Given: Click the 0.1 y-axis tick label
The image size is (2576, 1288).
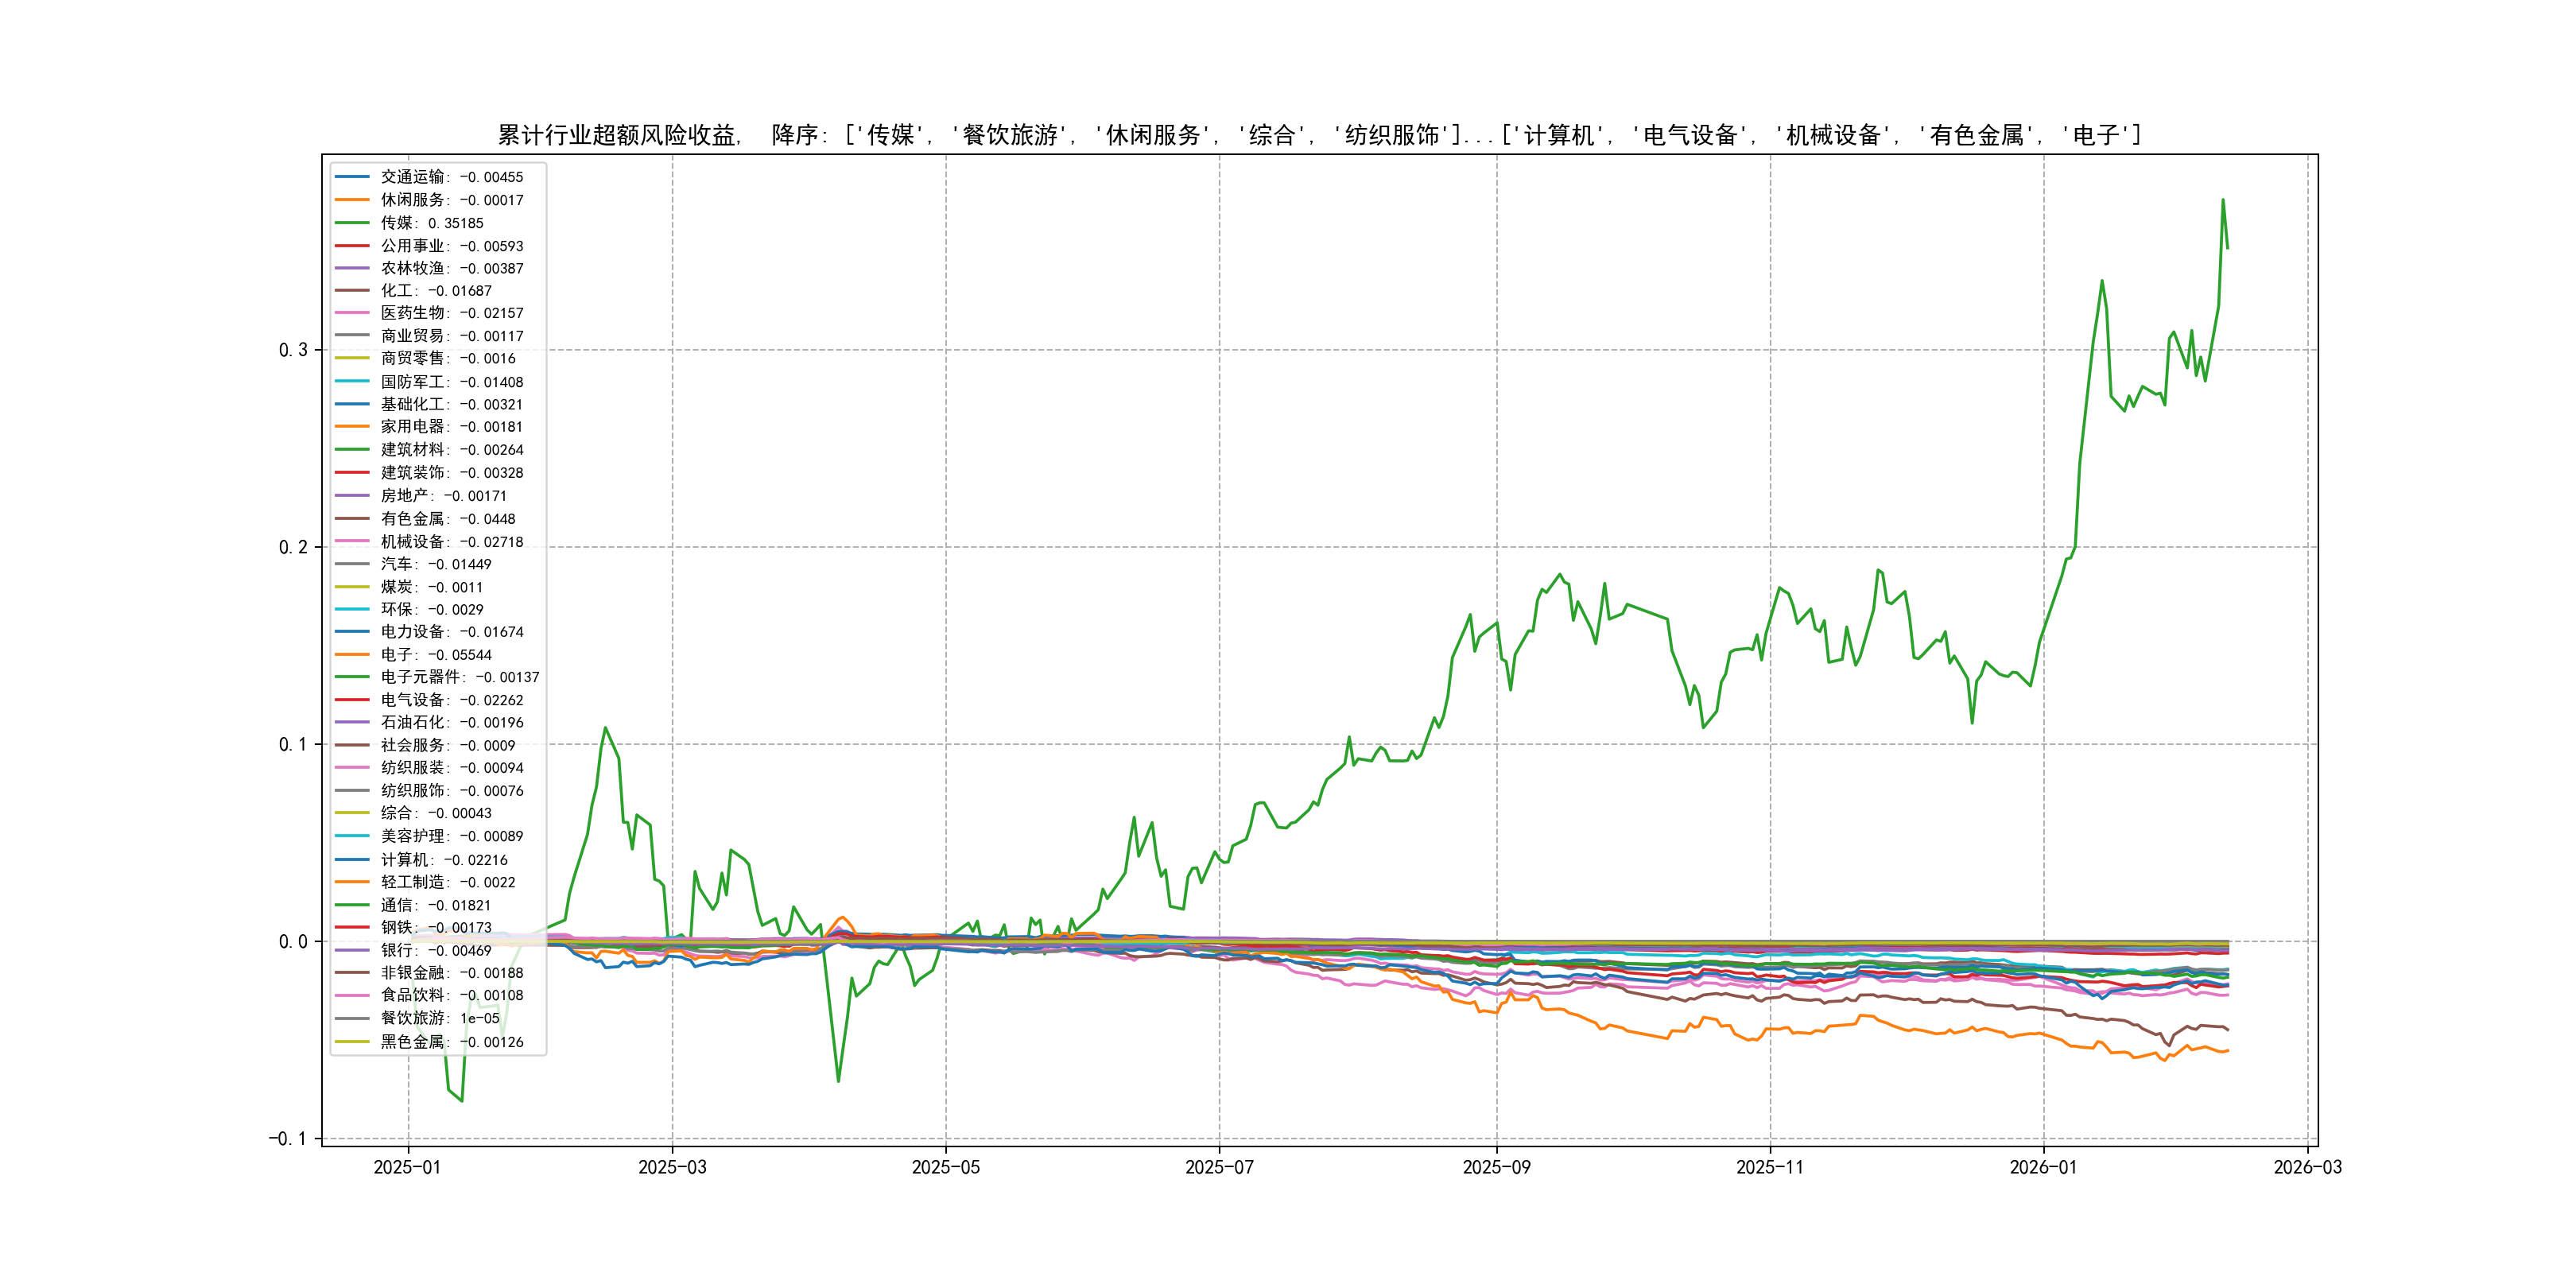Looking at the screenshot, I should click(293, 744).
